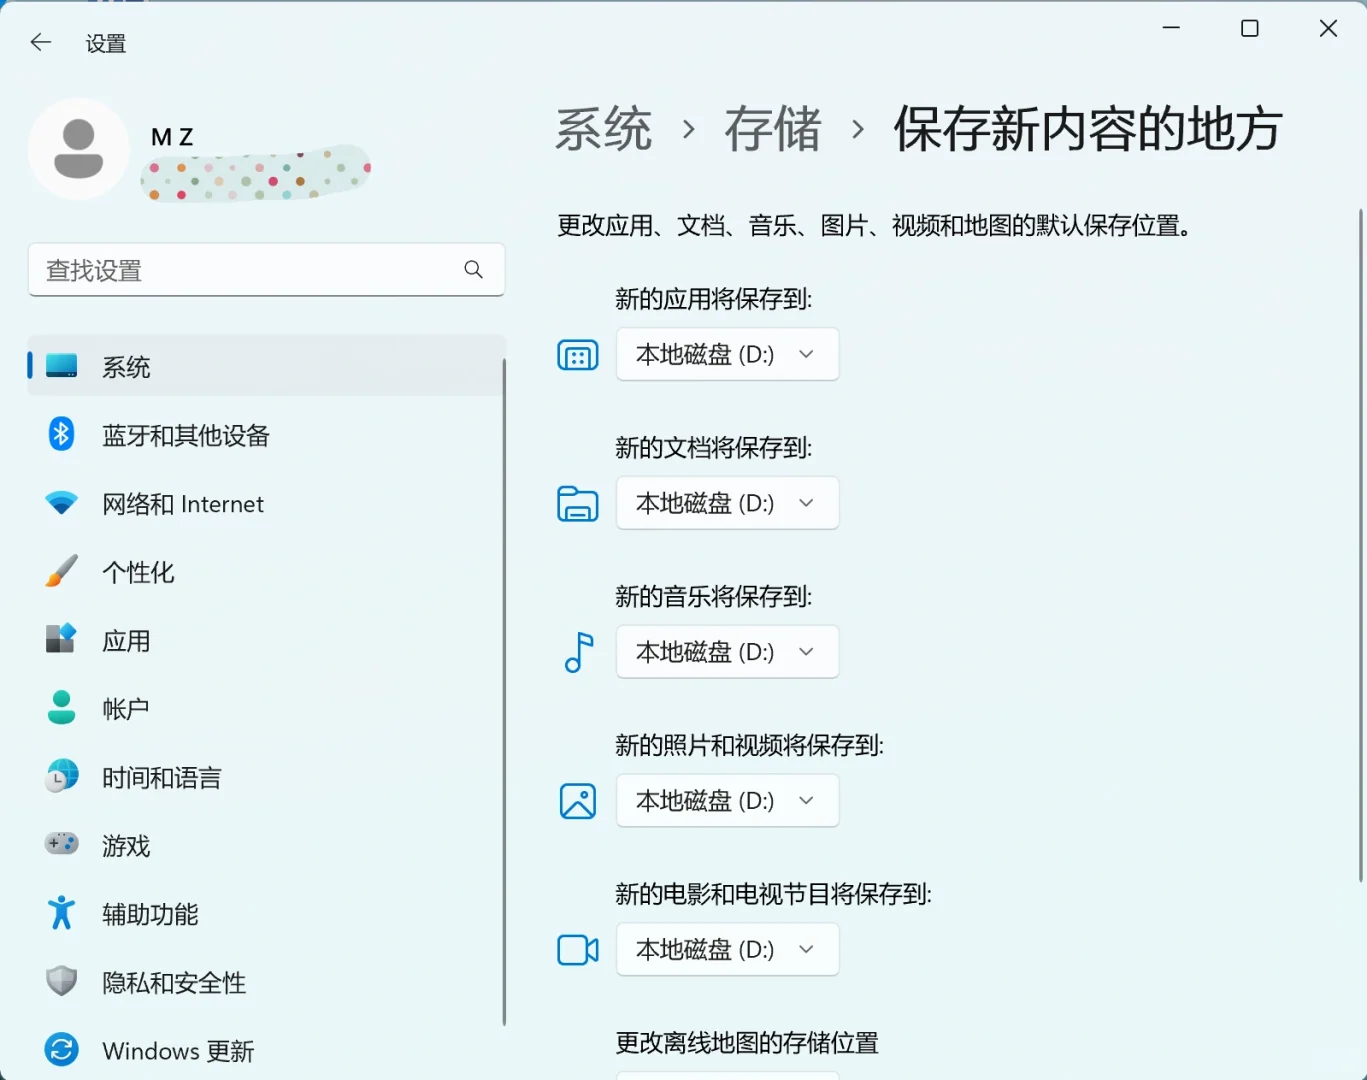Click the music note icon

[579, 652]
